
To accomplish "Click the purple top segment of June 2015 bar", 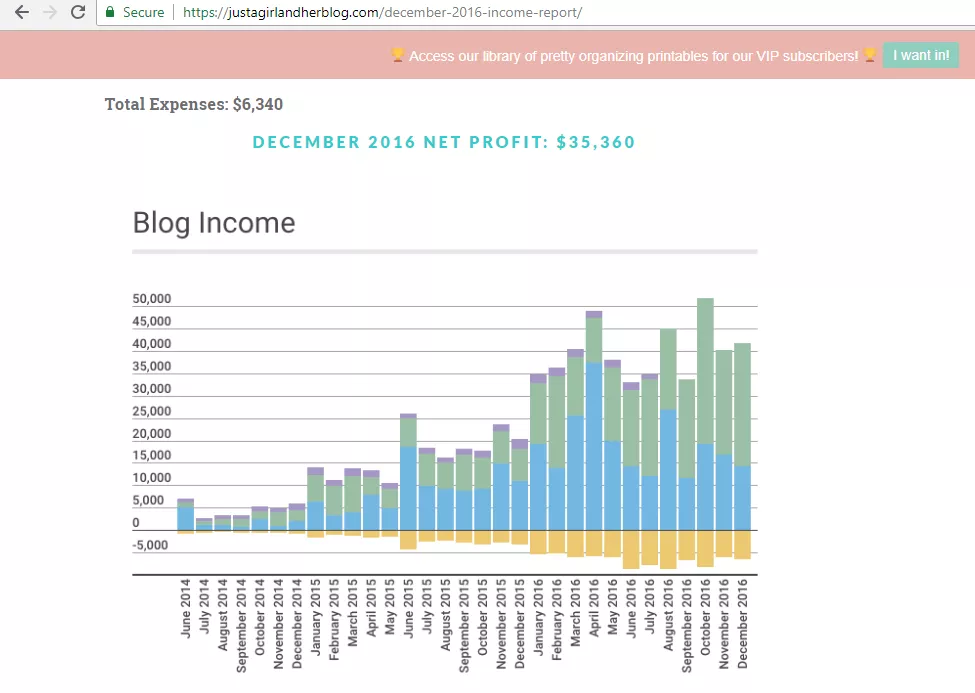I will (x=409, y=415).
